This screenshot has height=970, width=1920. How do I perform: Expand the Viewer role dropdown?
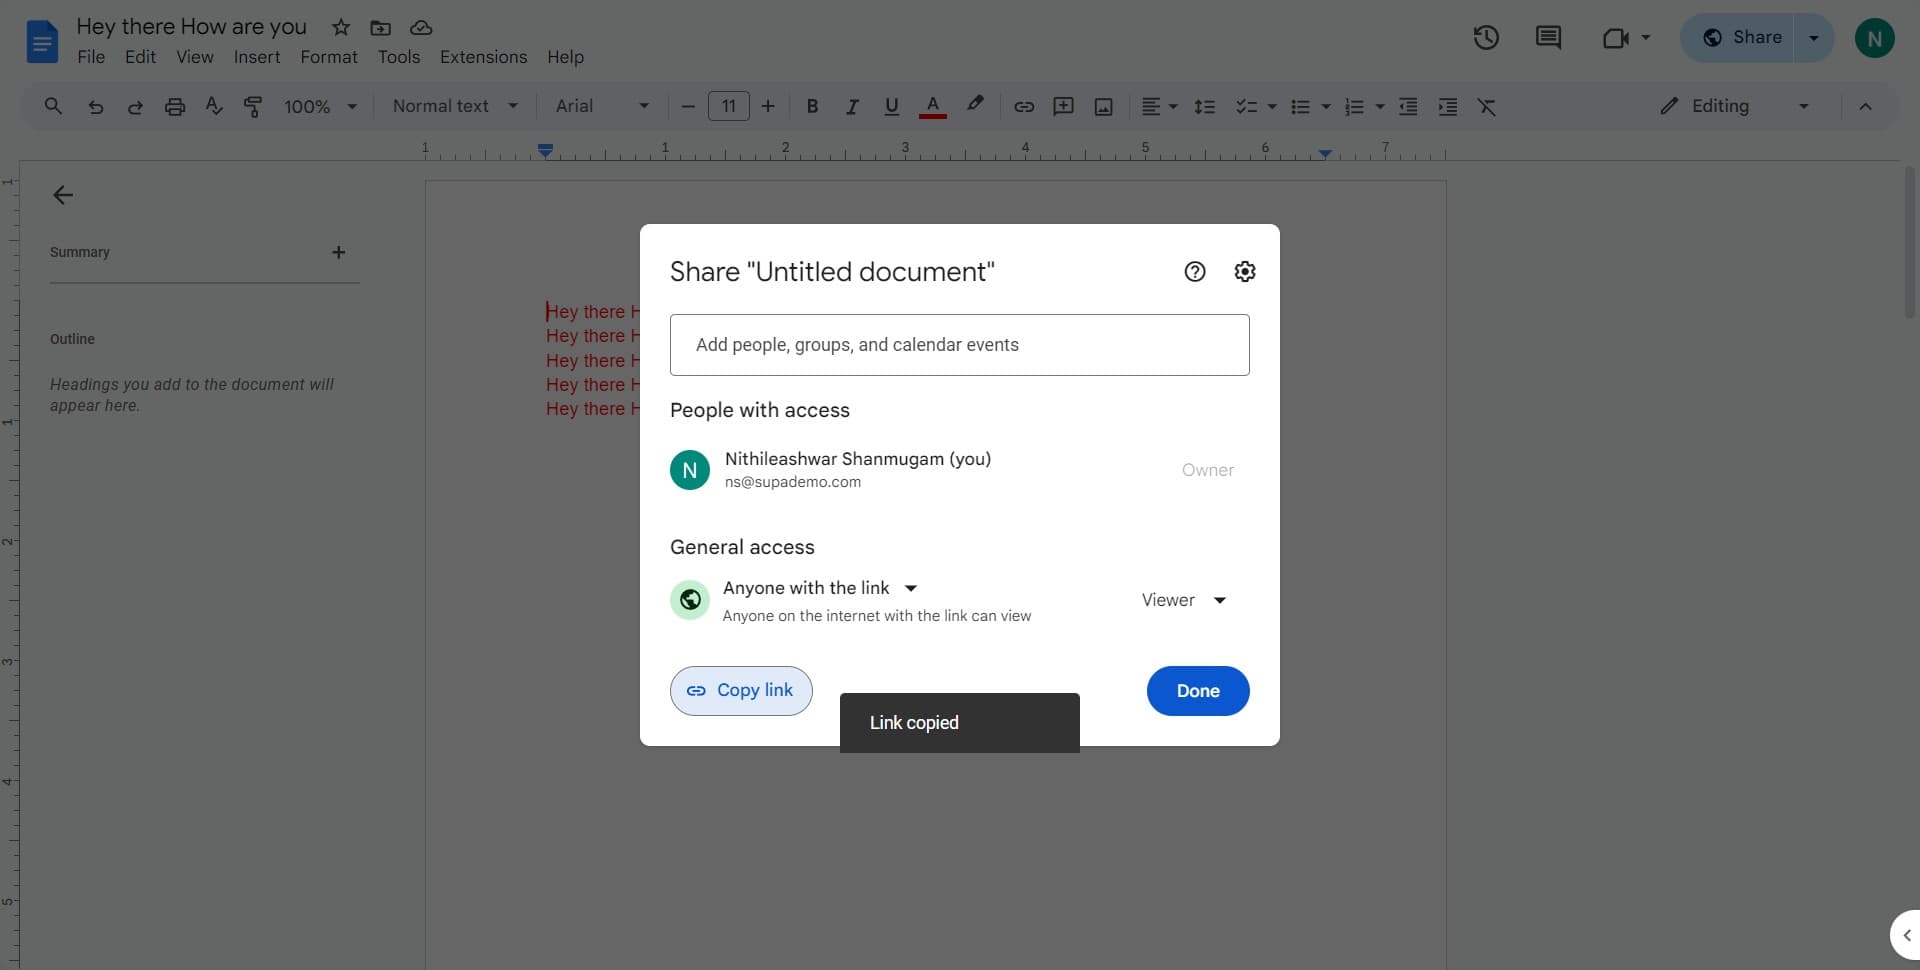(x=1184, y=600)
